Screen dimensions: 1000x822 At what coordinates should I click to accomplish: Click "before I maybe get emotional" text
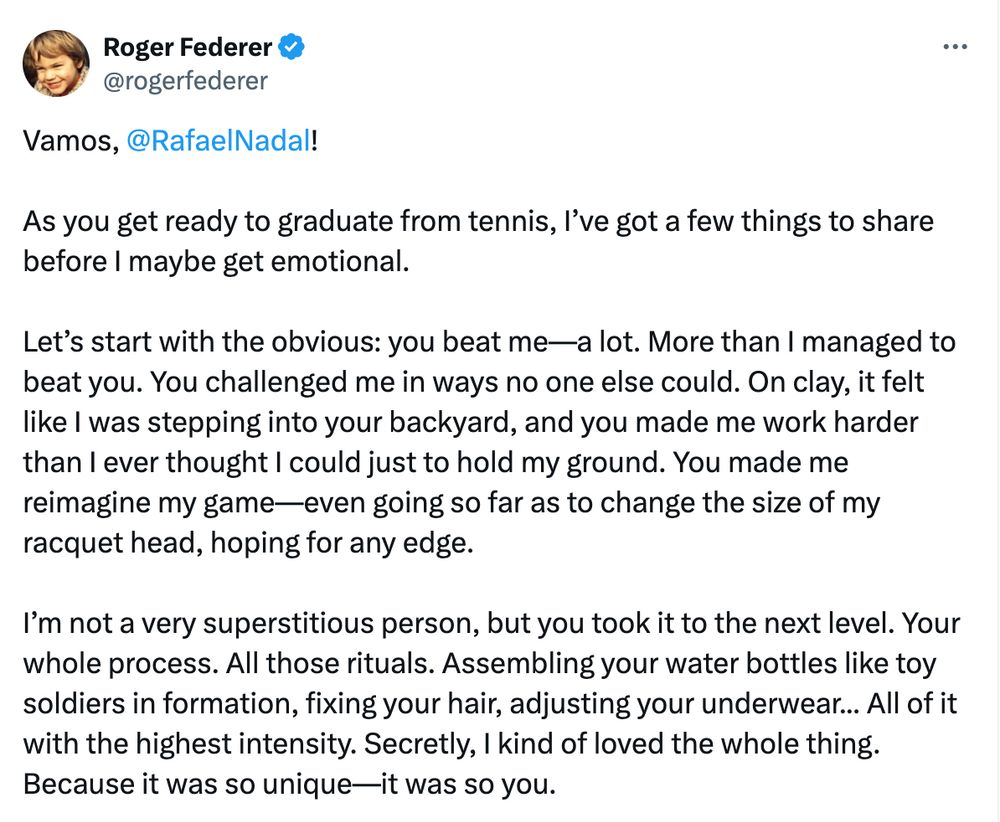click(216, 260)
